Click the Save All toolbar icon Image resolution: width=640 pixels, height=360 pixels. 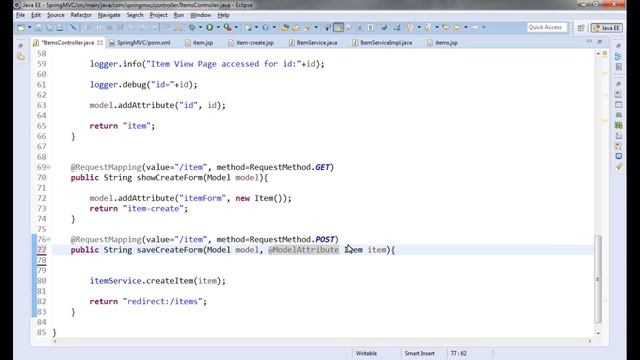tap(49, 27)
